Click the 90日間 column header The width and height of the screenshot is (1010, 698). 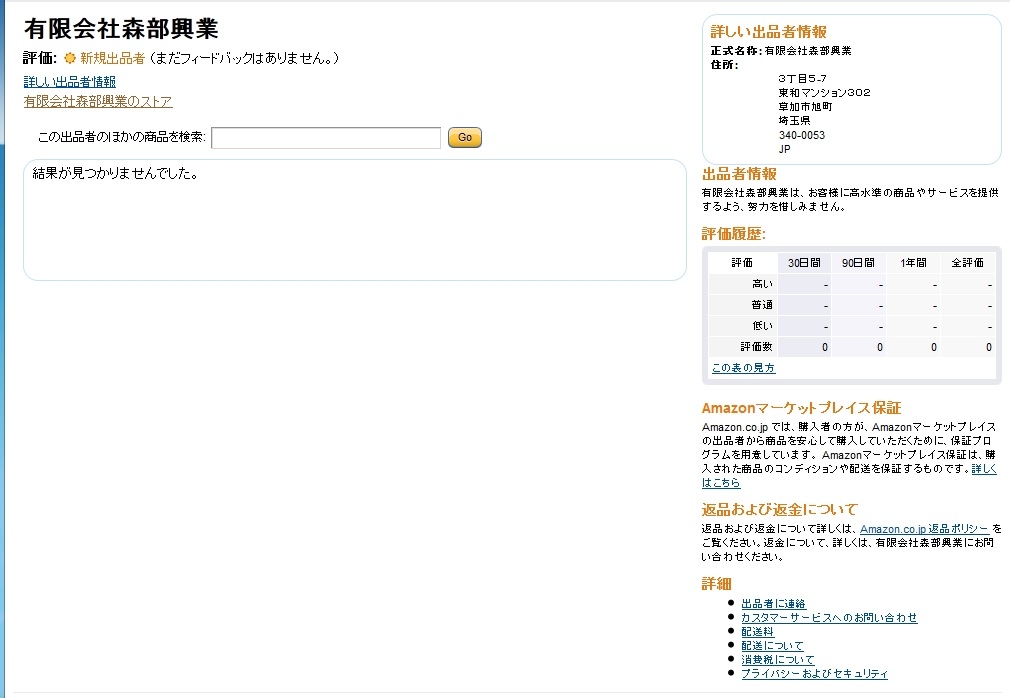(x=858, y=263)
